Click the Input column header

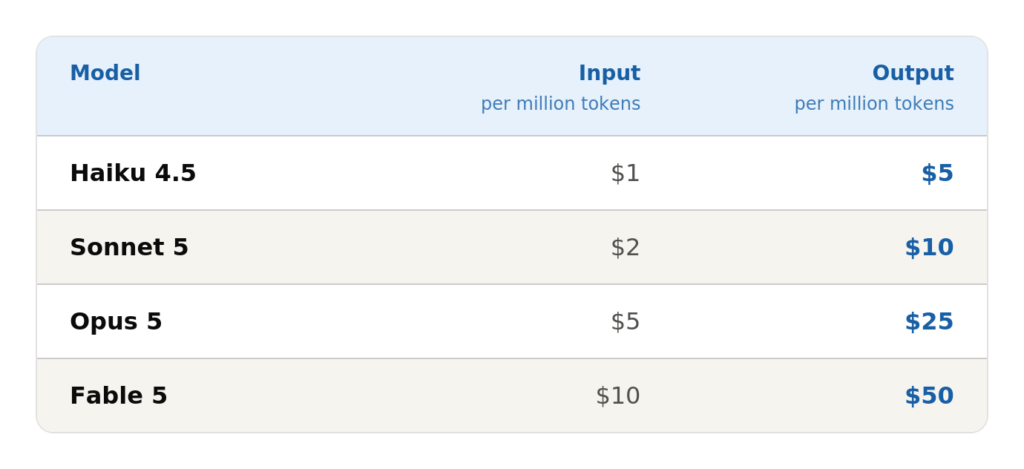click(x=609, y=73)
